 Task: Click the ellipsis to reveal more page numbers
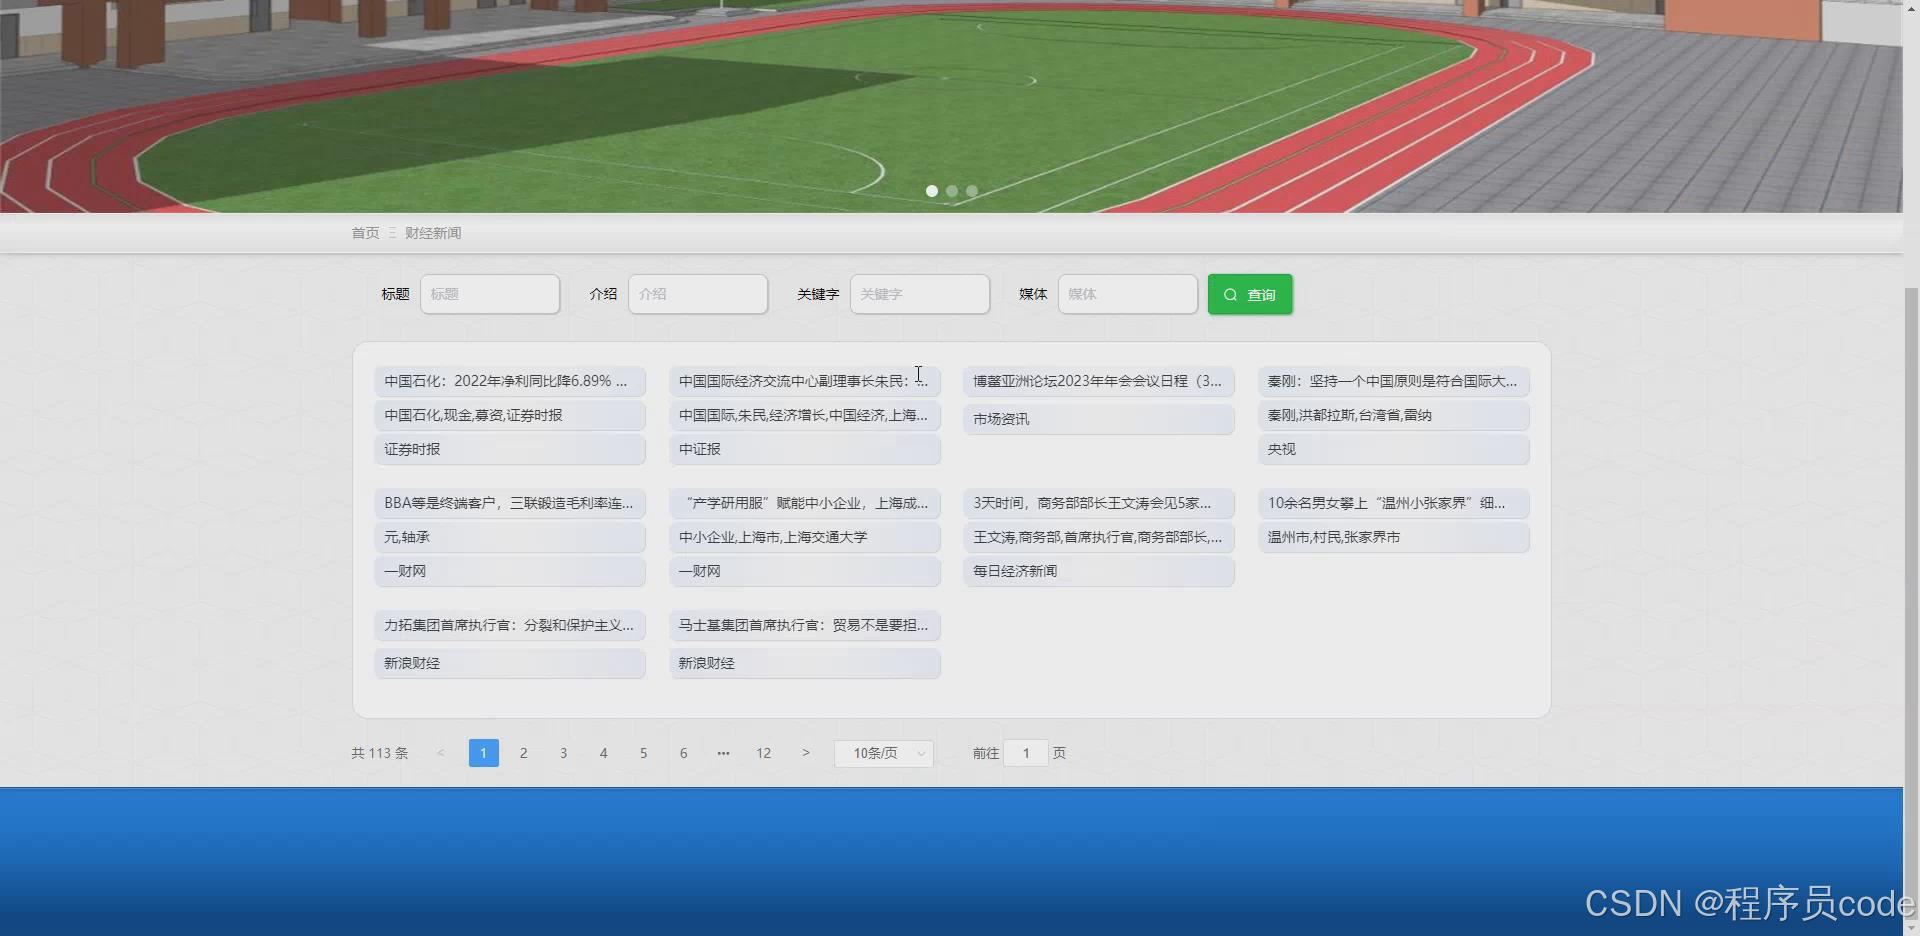[x=723, y=753]
